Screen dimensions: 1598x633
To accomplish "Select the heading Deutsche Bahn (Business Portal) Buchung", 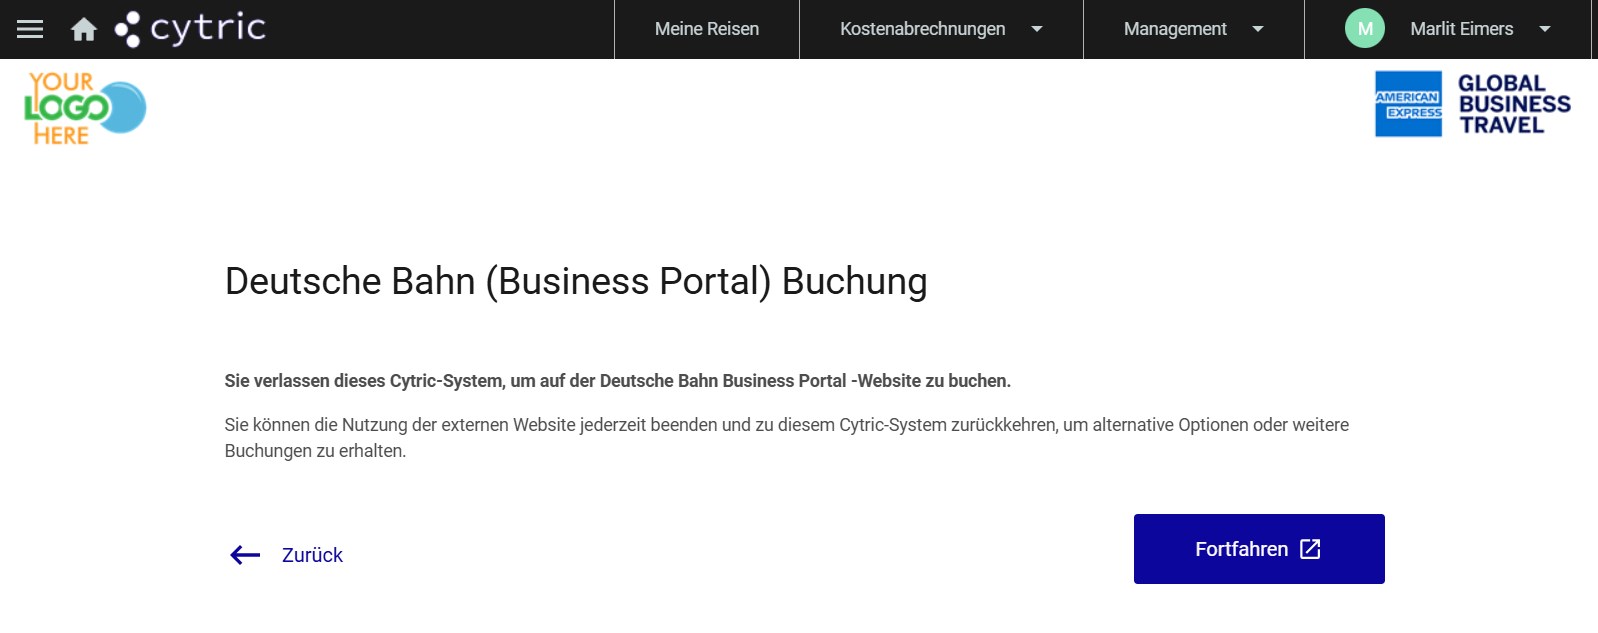I will click(x=576, y=281).
